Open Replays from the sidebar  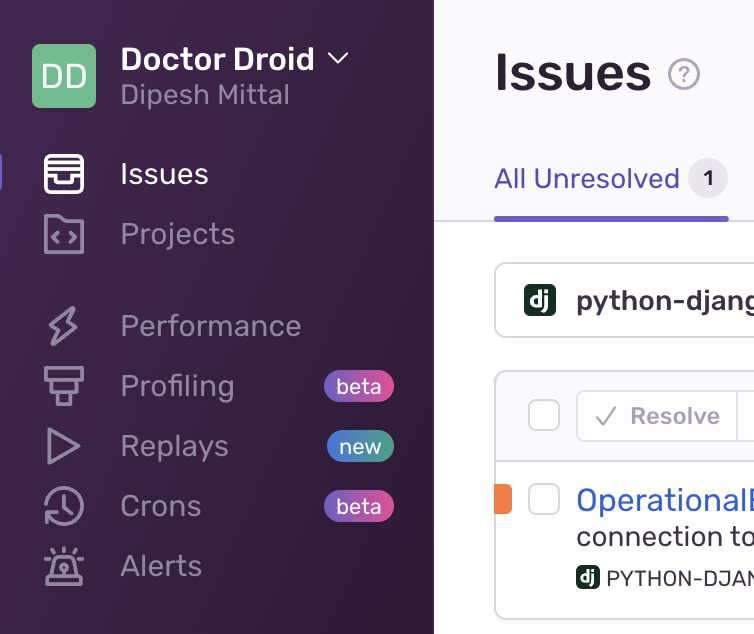174,446
